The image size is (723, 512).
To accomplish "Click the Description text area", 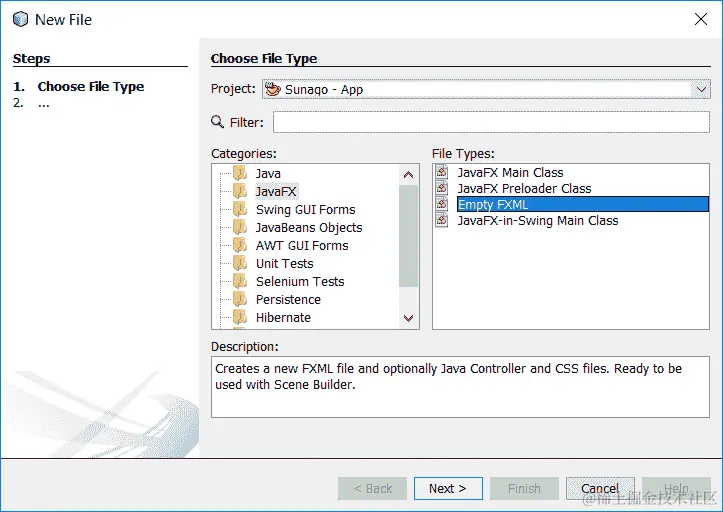I will coord(460,387).
